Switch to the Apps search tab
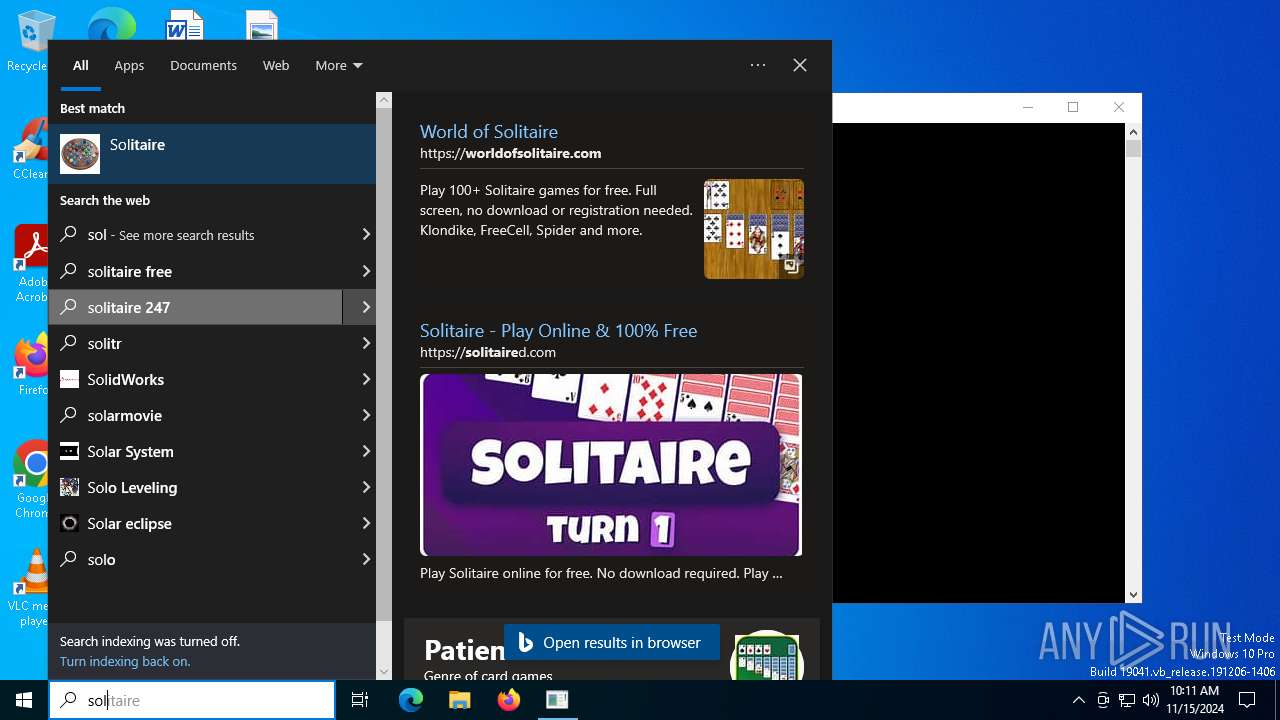1280x720 pixels. 129,65
